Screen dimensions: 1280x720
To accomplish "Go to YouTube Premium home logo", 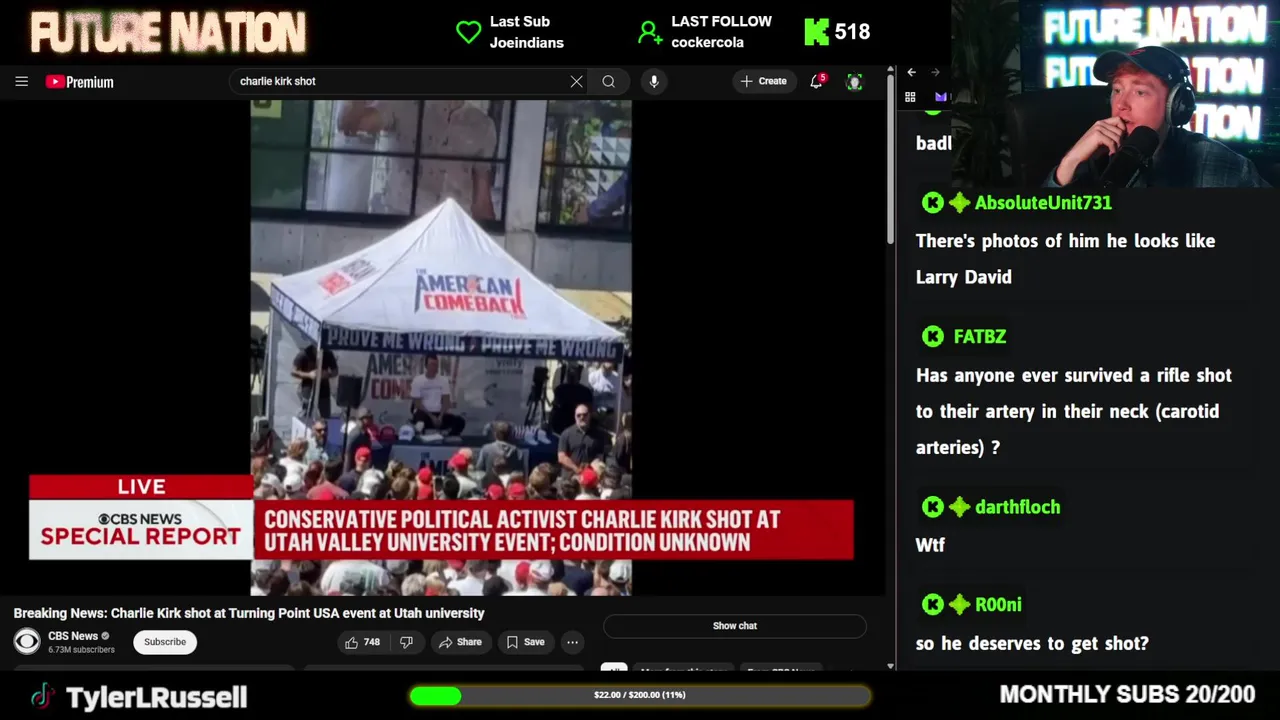I will click(x=80, y=82).
